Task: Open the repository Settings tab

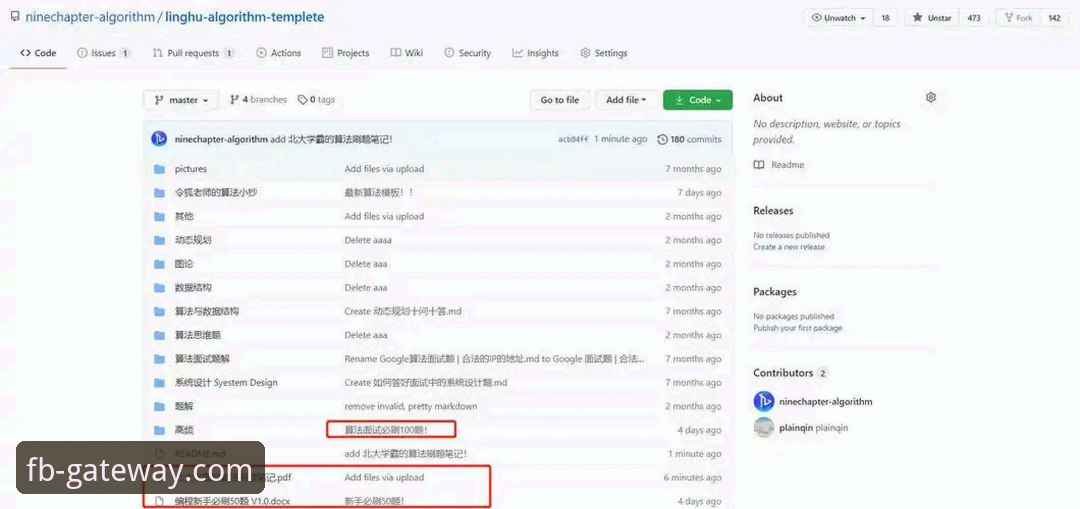Action: [604, 53]
